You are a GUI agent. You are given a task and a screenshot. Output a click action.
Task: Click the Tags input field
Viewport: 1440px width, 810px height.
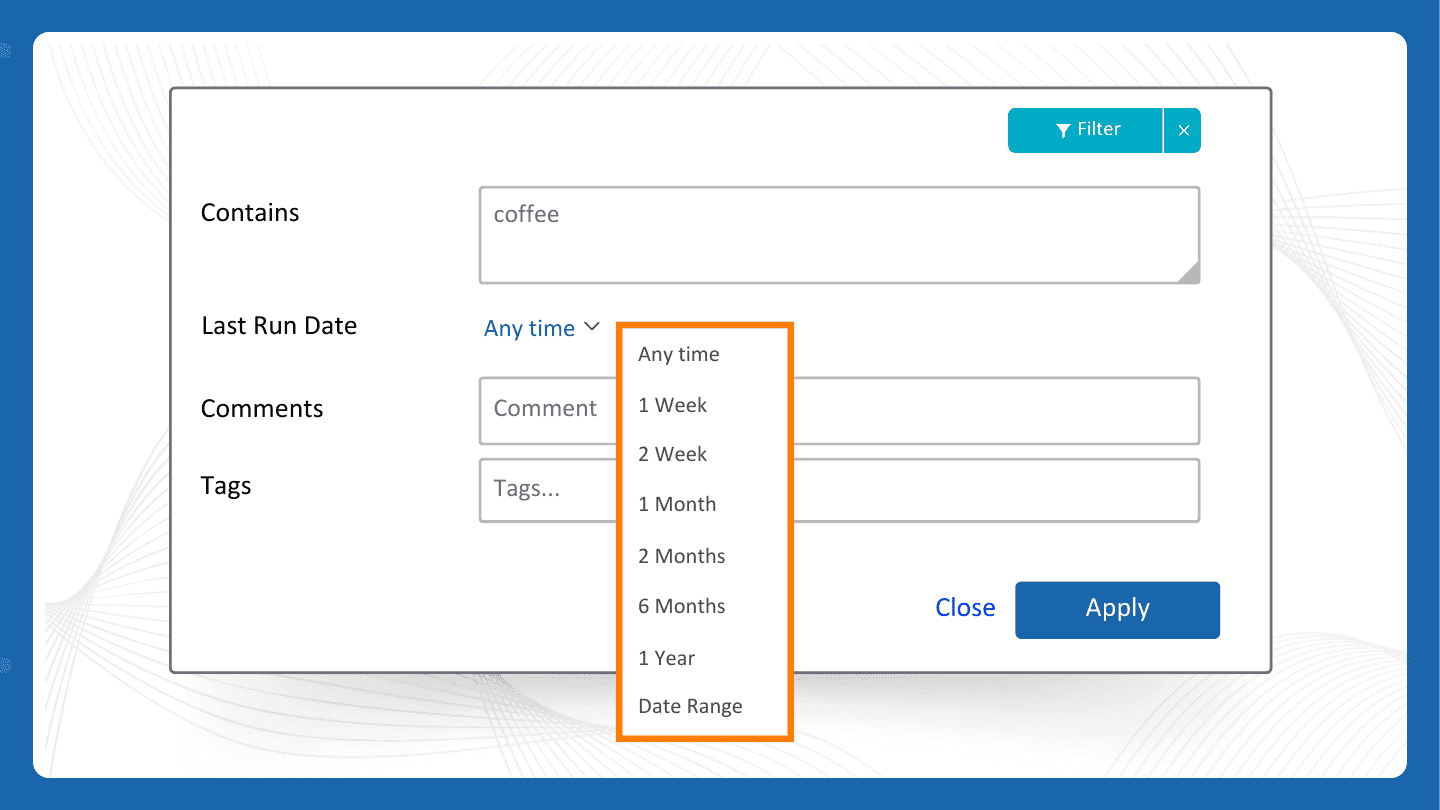839,490
